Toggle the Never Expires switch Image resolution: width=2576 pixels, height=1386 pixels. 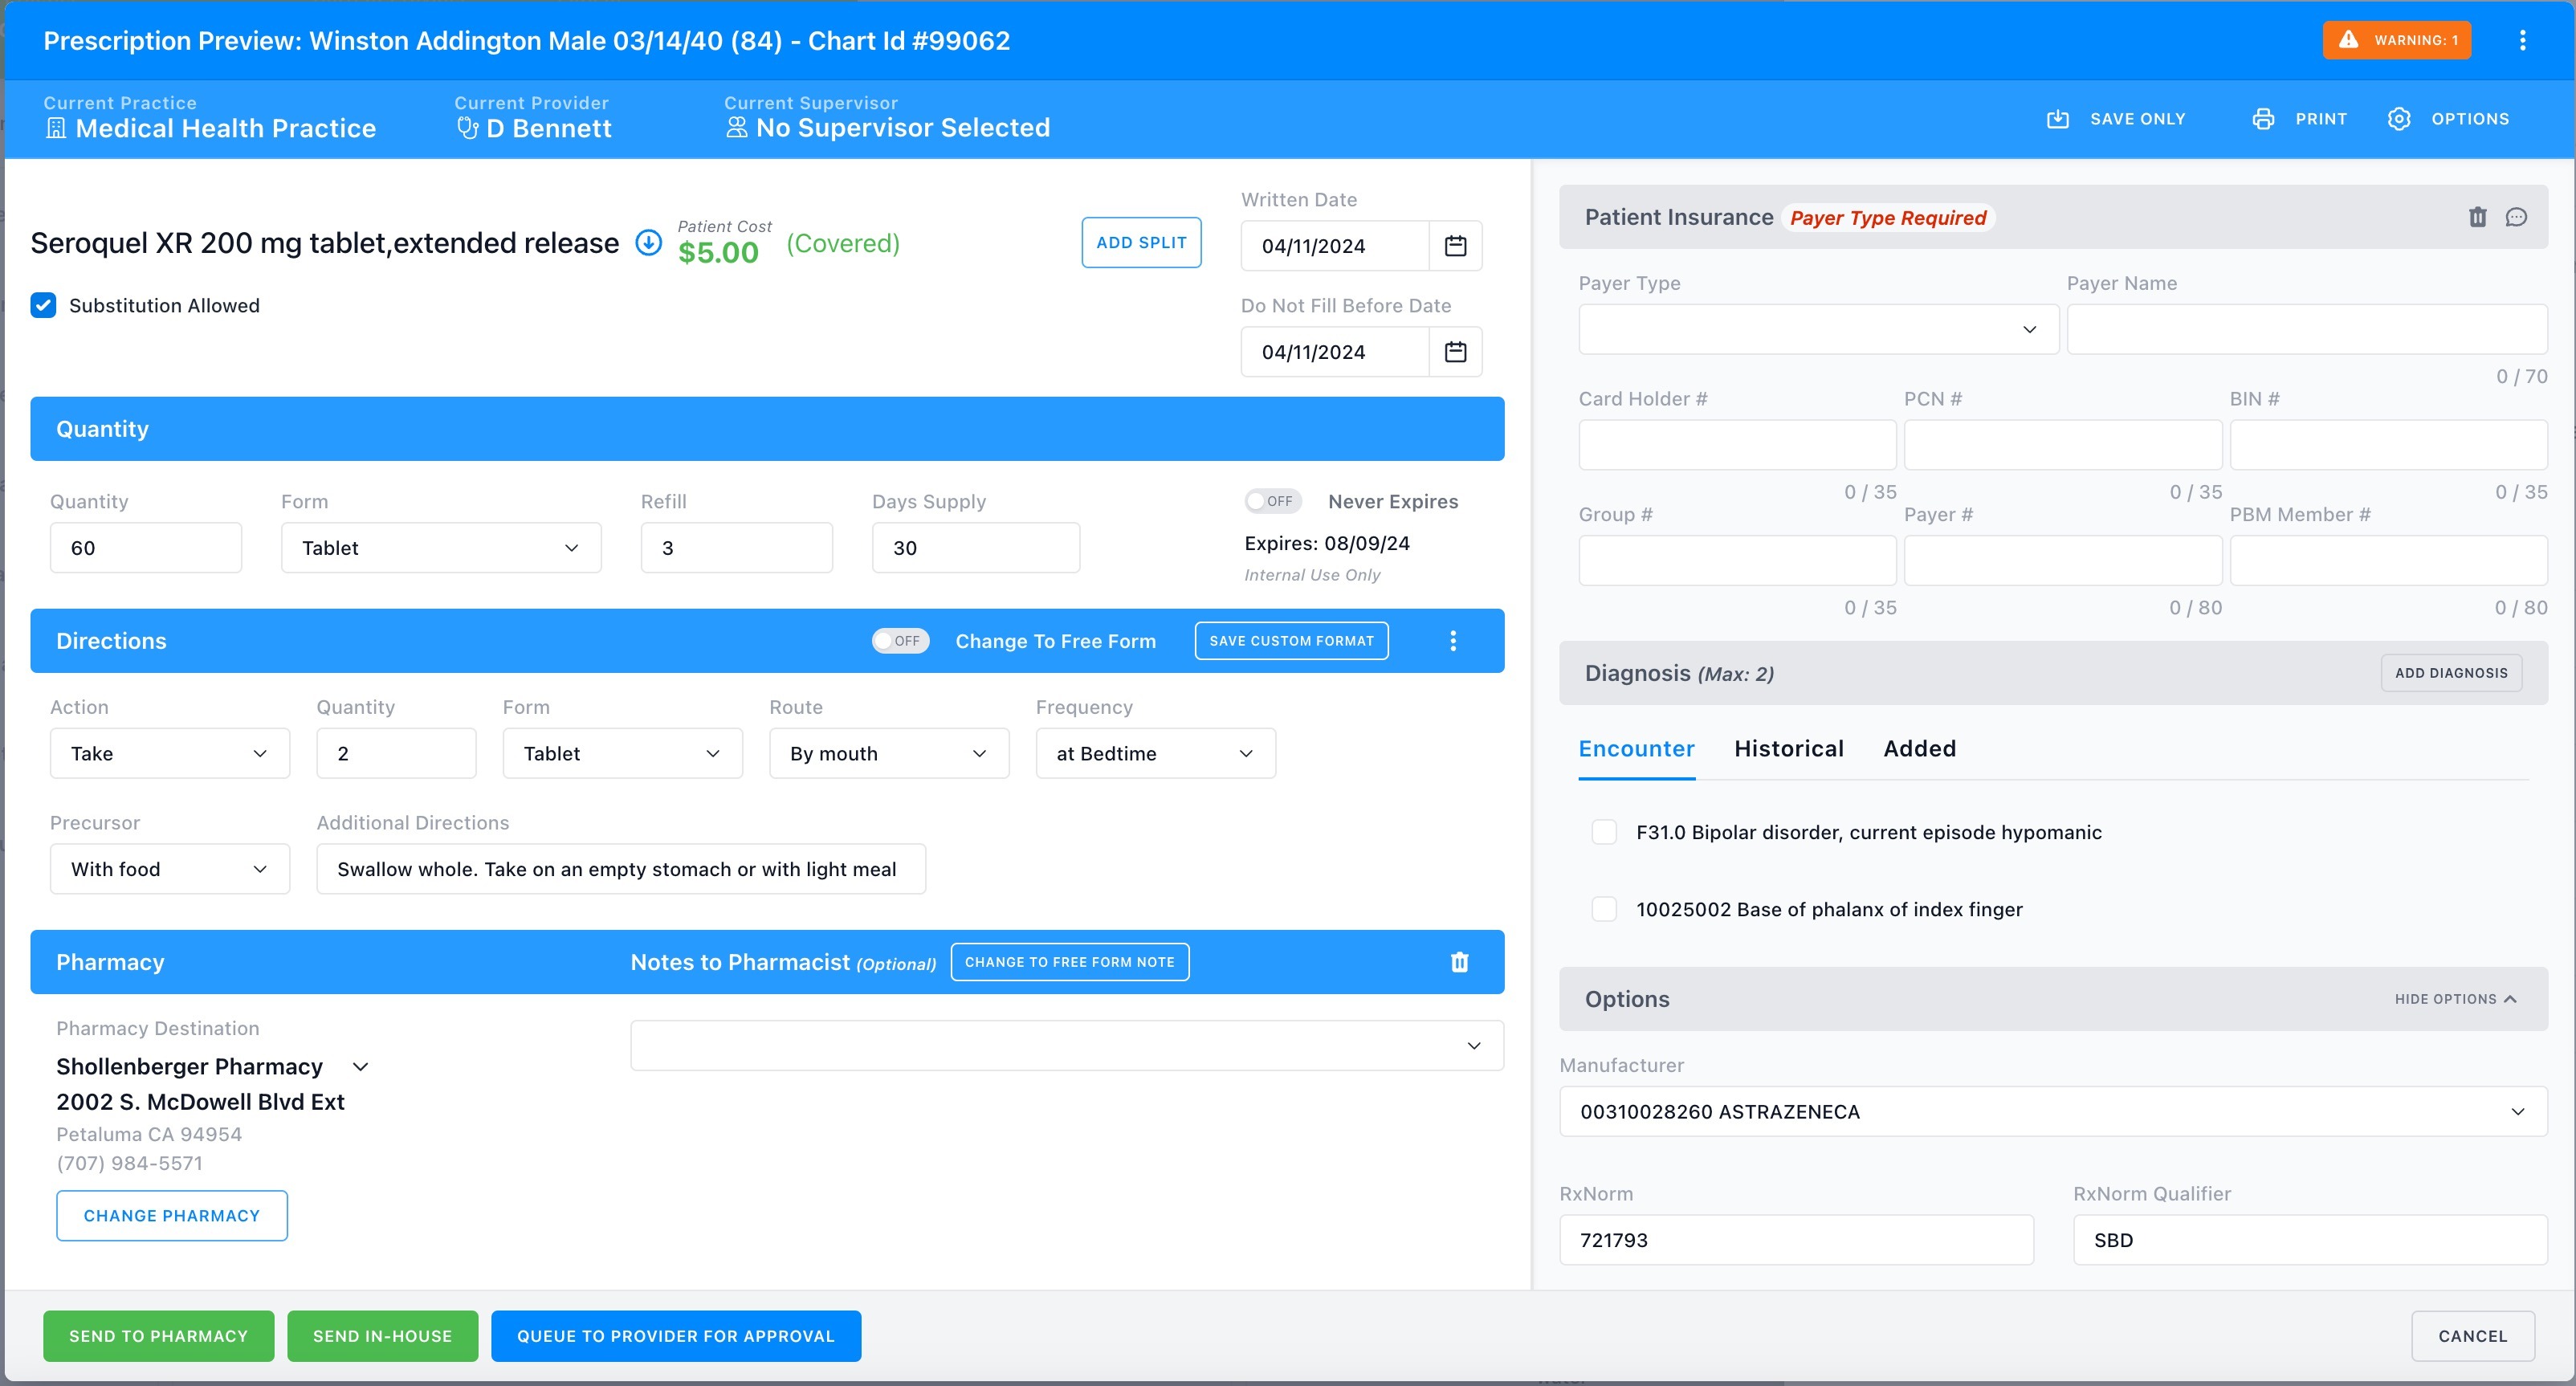(x=1272, y=501)
